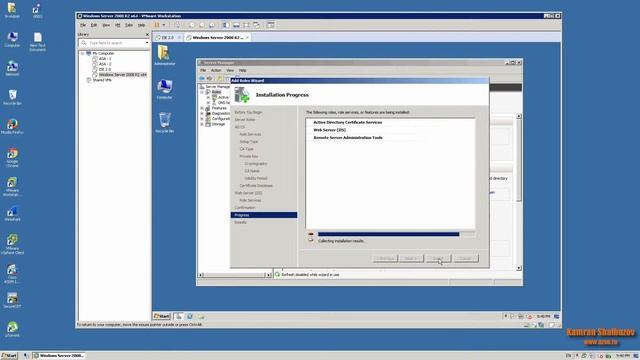Screen dimensions: 640x360
Task: Select Windows Server 2008 R2 x64 in Library
Action: click(122, 75)
